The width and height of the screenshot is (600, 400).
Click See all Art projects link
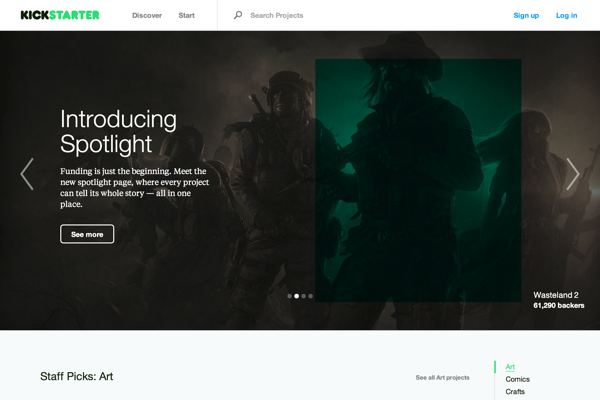coord(442,377)
